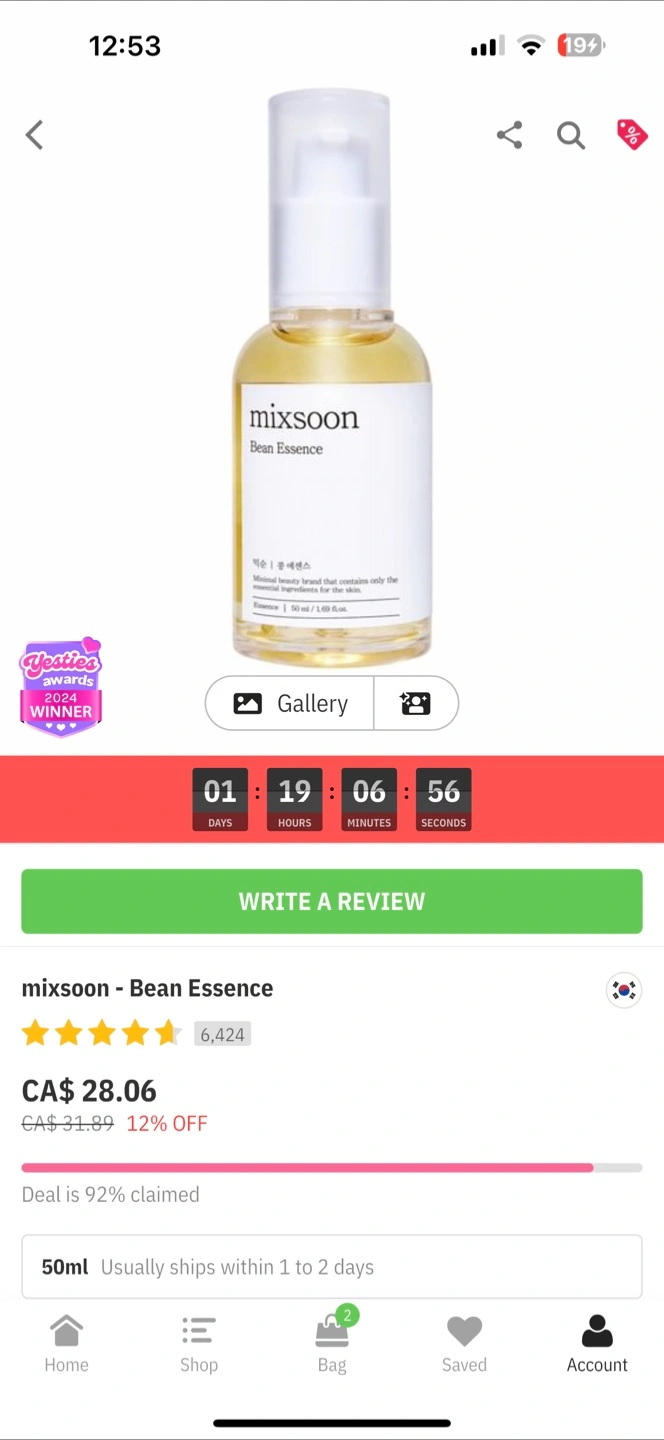Tap the green Write a Review button
664x1440 pixels.
click(332, 901)
